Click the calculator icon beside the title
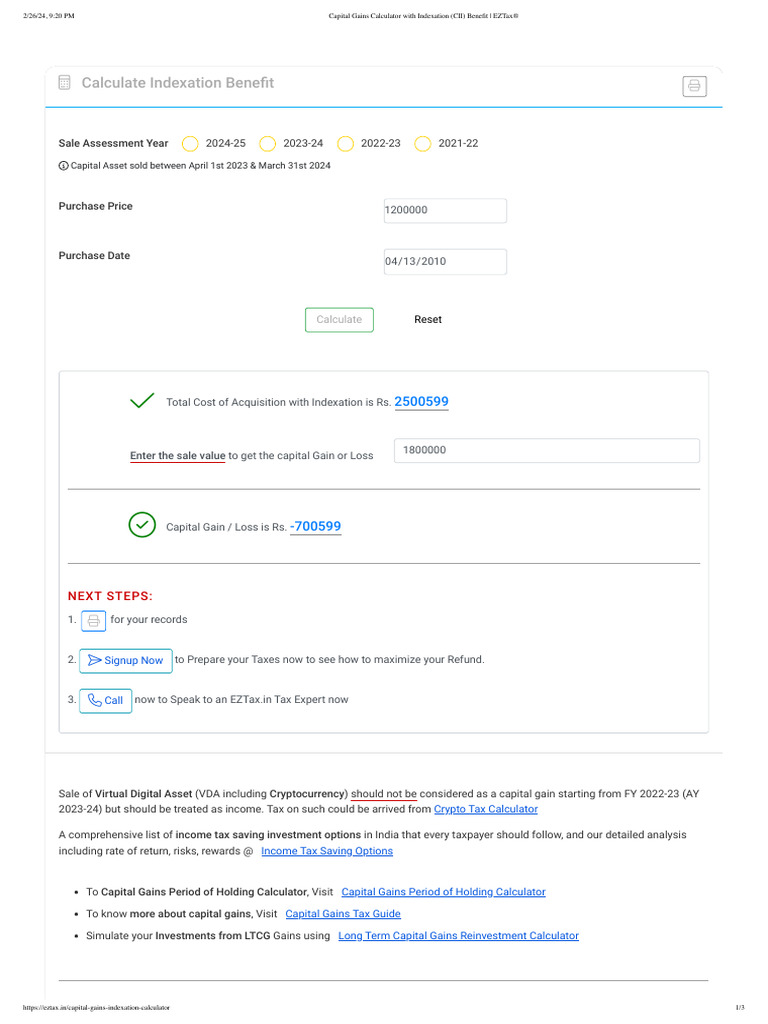Screen dimensions: 768x1024 click(x=64, y=82)
